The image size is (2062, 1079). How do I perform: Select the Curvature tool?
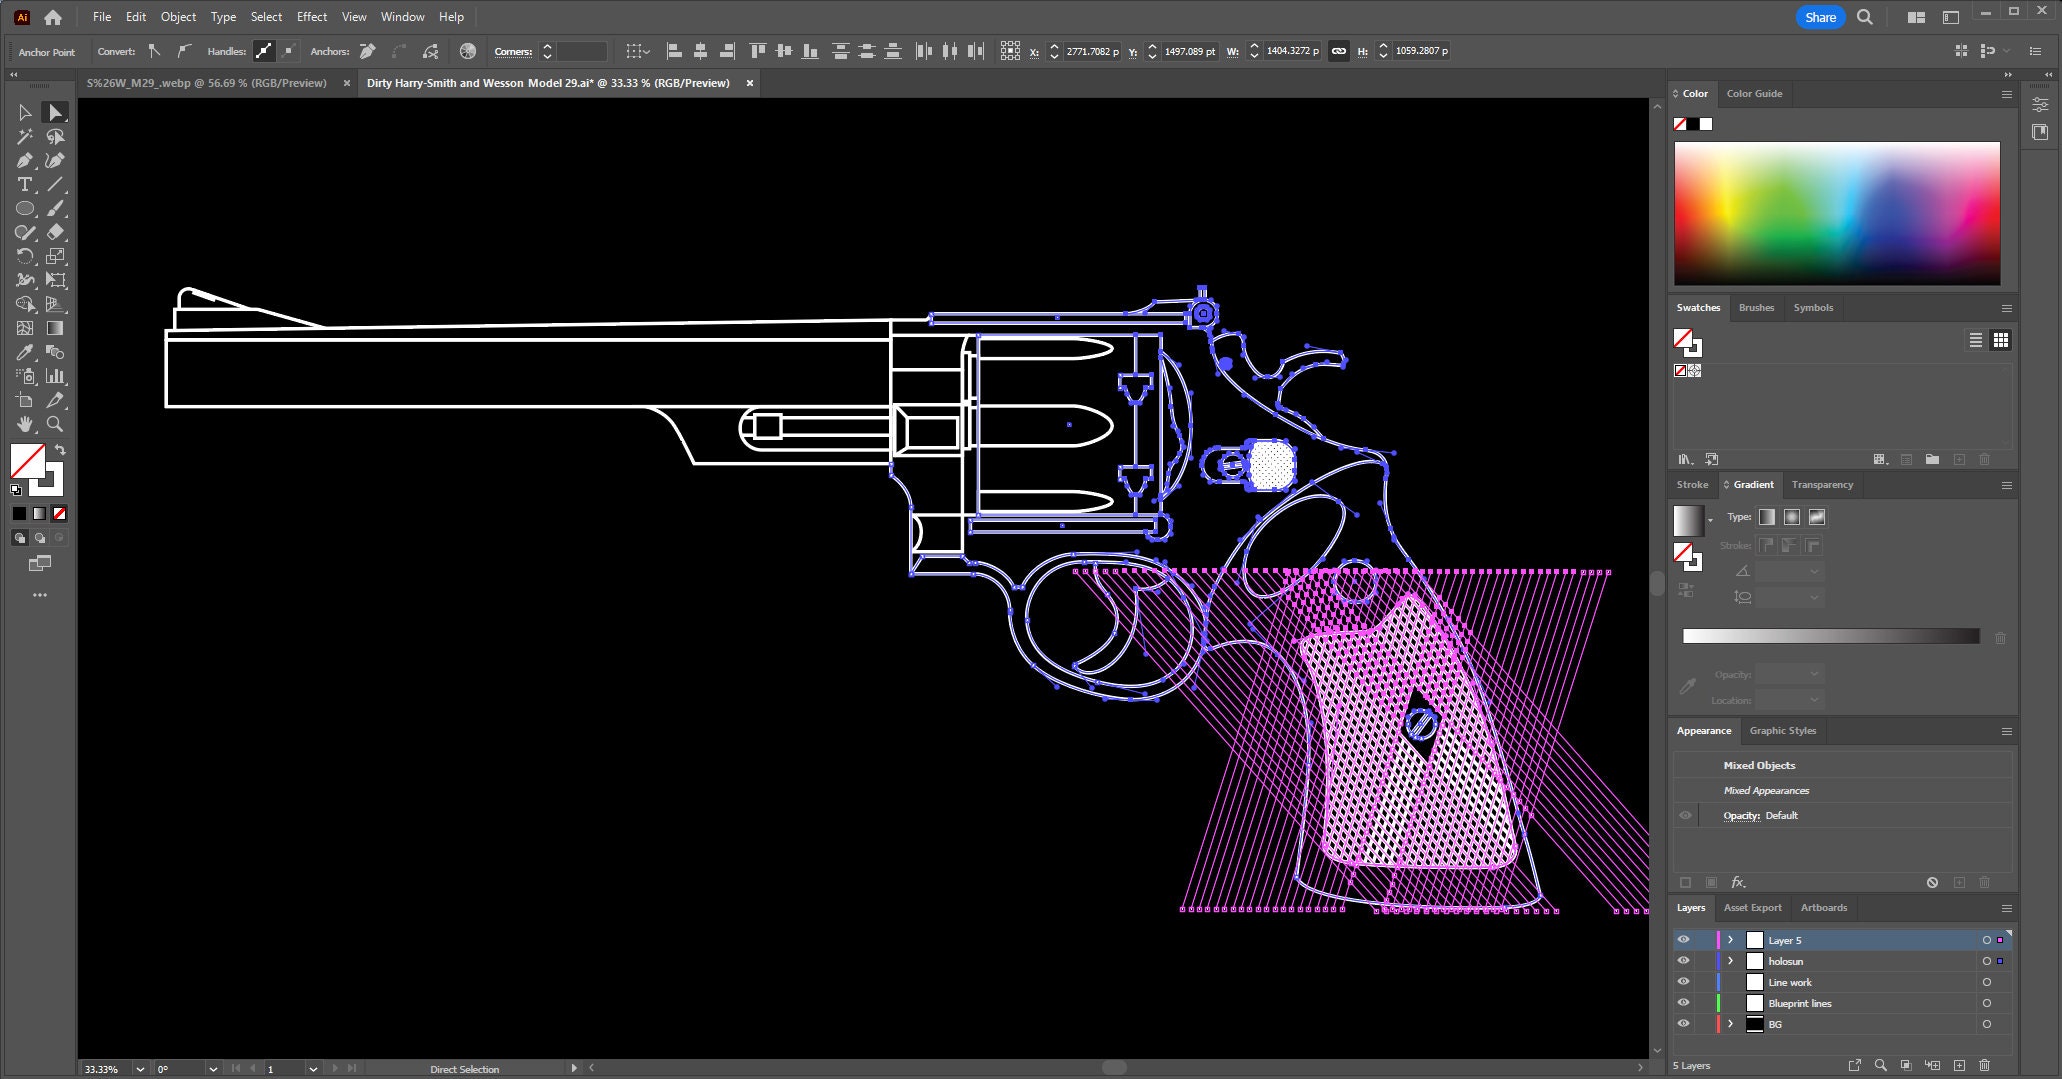pos(55,161)
